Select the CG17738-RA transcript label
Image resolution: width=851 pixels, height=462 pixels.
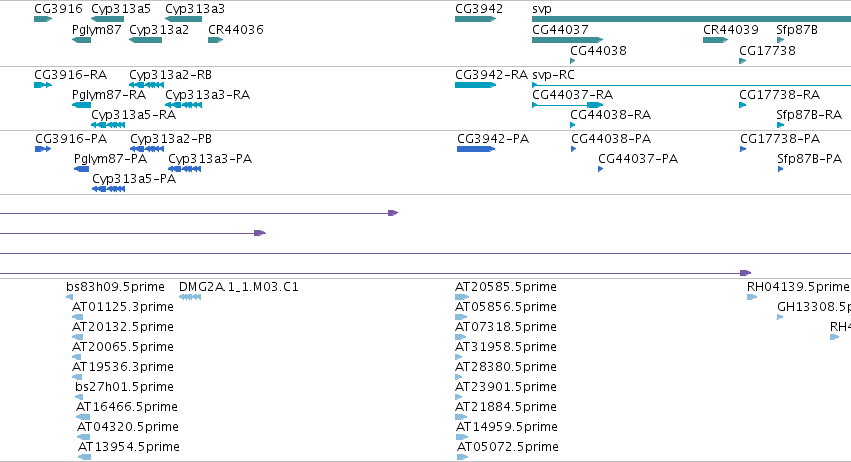point(779,95)
